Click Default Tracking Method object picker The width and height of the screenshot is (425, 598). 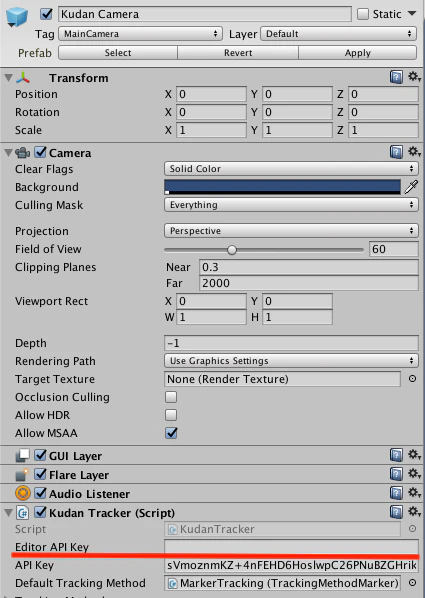pos(412,583)
